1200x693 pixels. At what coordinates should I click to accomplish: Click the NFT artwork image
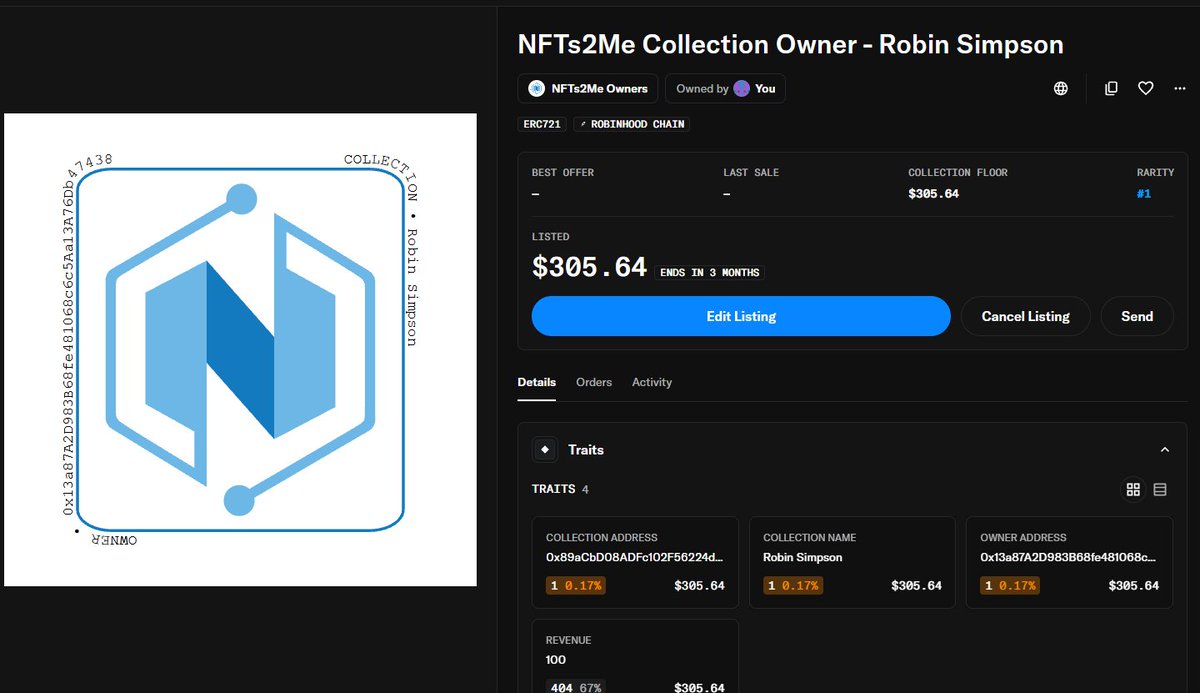[x=240, y=349]
